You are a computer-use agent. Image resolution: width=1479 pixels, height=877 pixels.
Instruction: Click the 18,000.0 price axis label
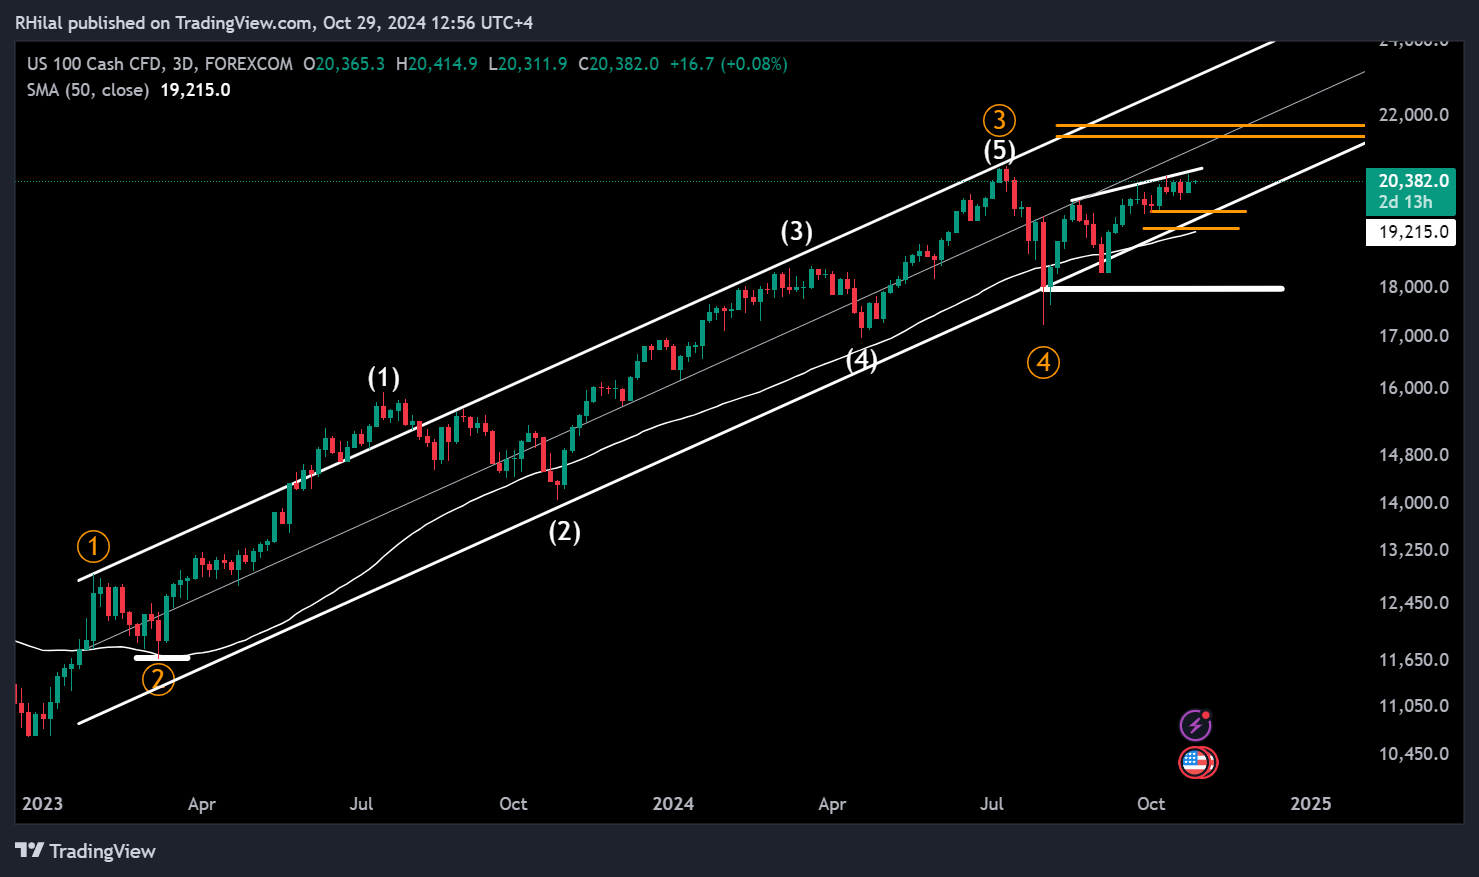click(1413, 287)
